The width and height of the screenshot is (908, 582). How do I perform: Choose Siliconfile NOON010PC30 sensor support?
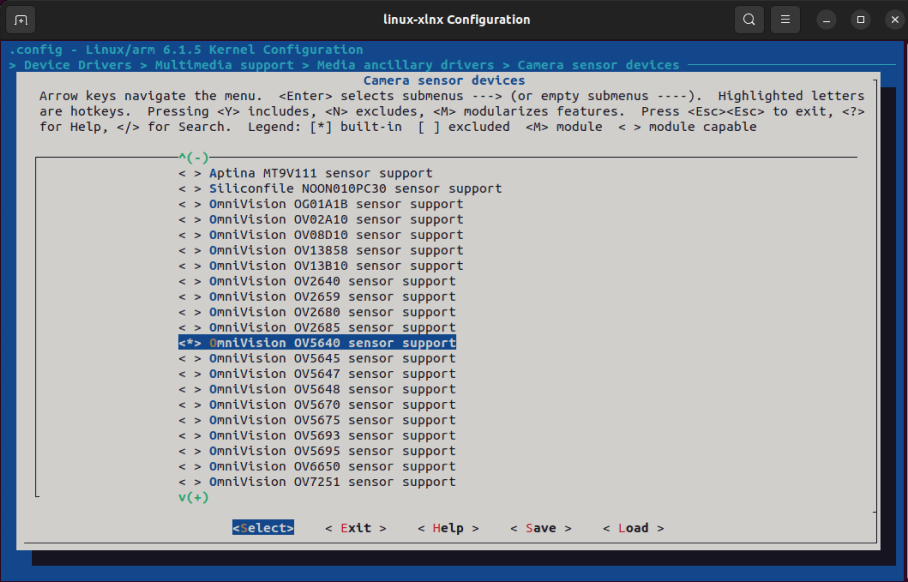340,189
